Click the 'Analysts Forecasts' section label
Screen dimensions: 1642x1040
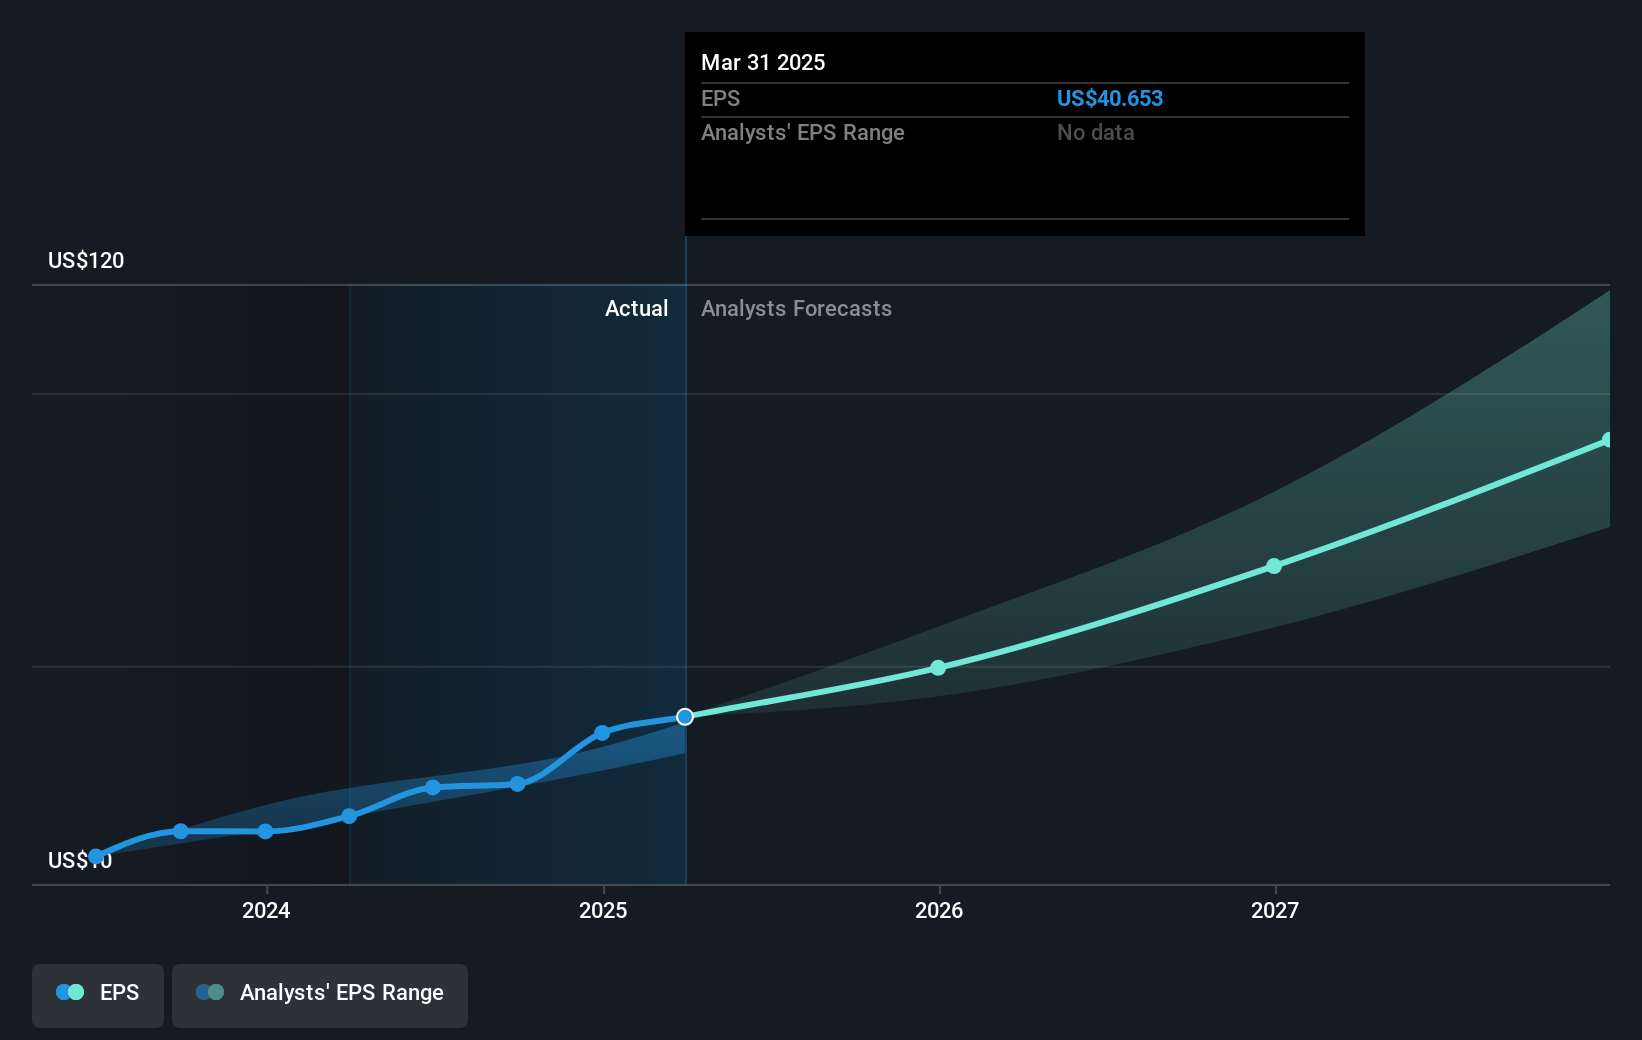pos(796,308)
